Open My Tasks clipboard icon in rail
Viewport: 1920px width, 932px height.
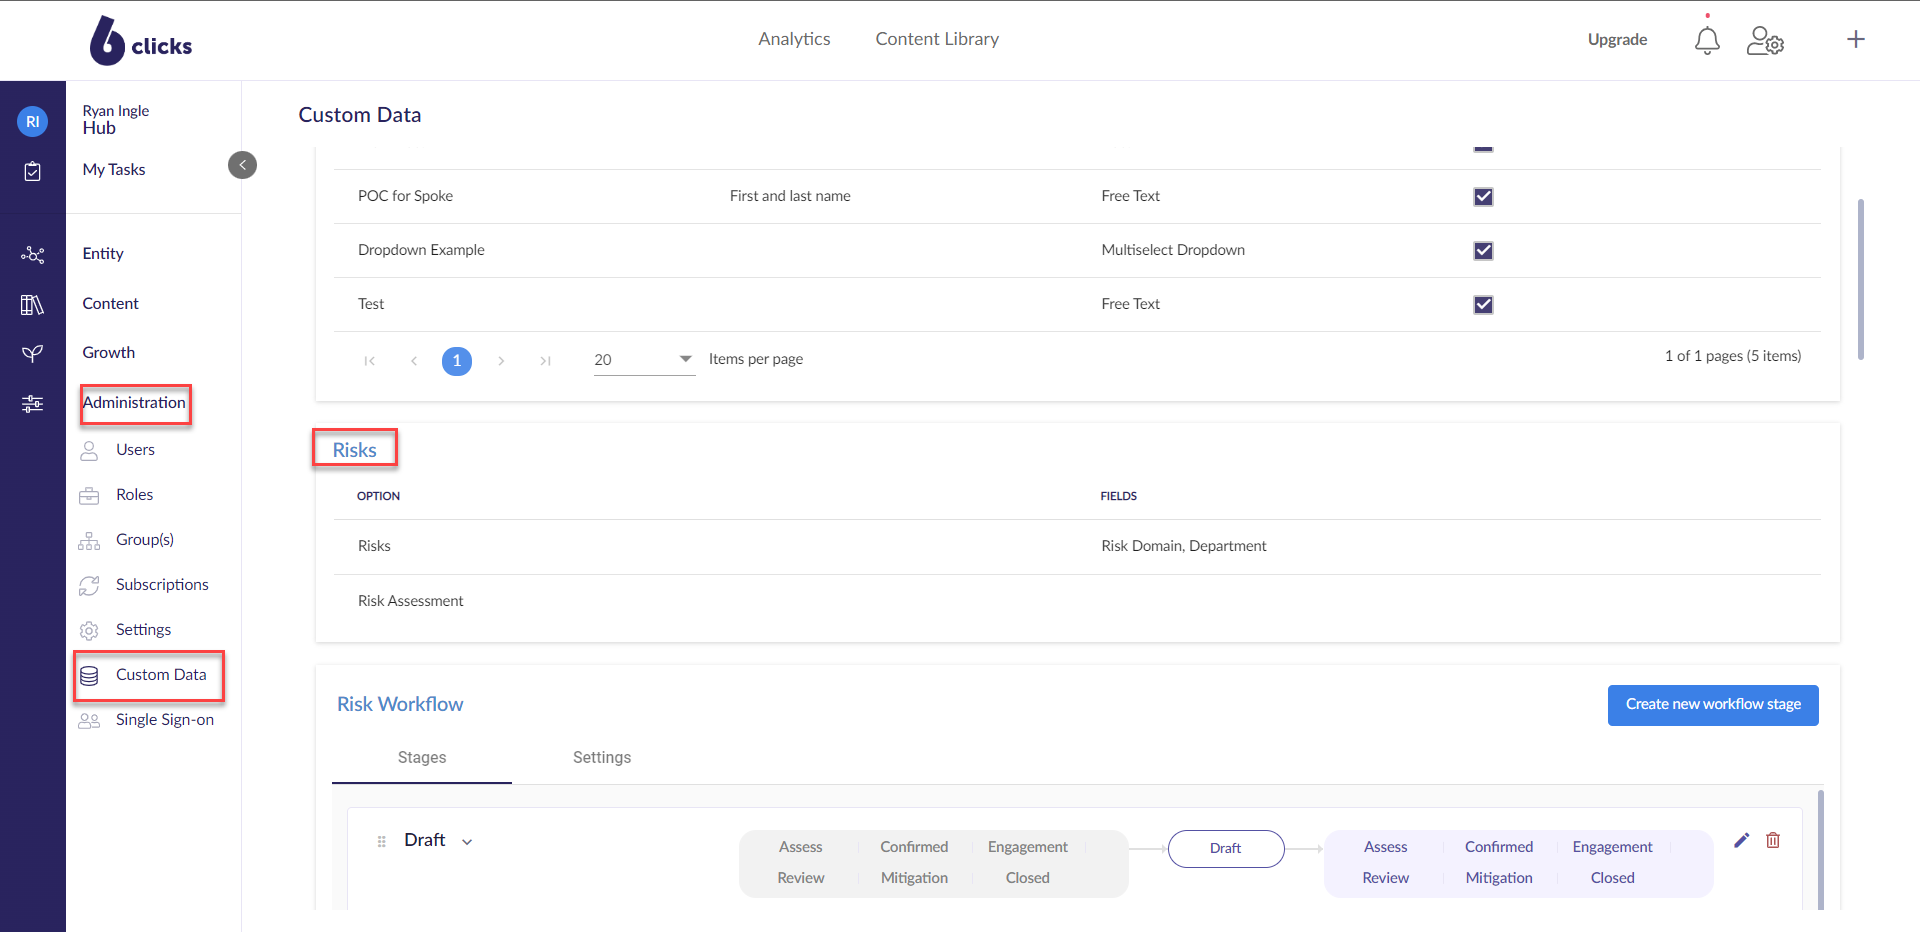coord(33,171)
